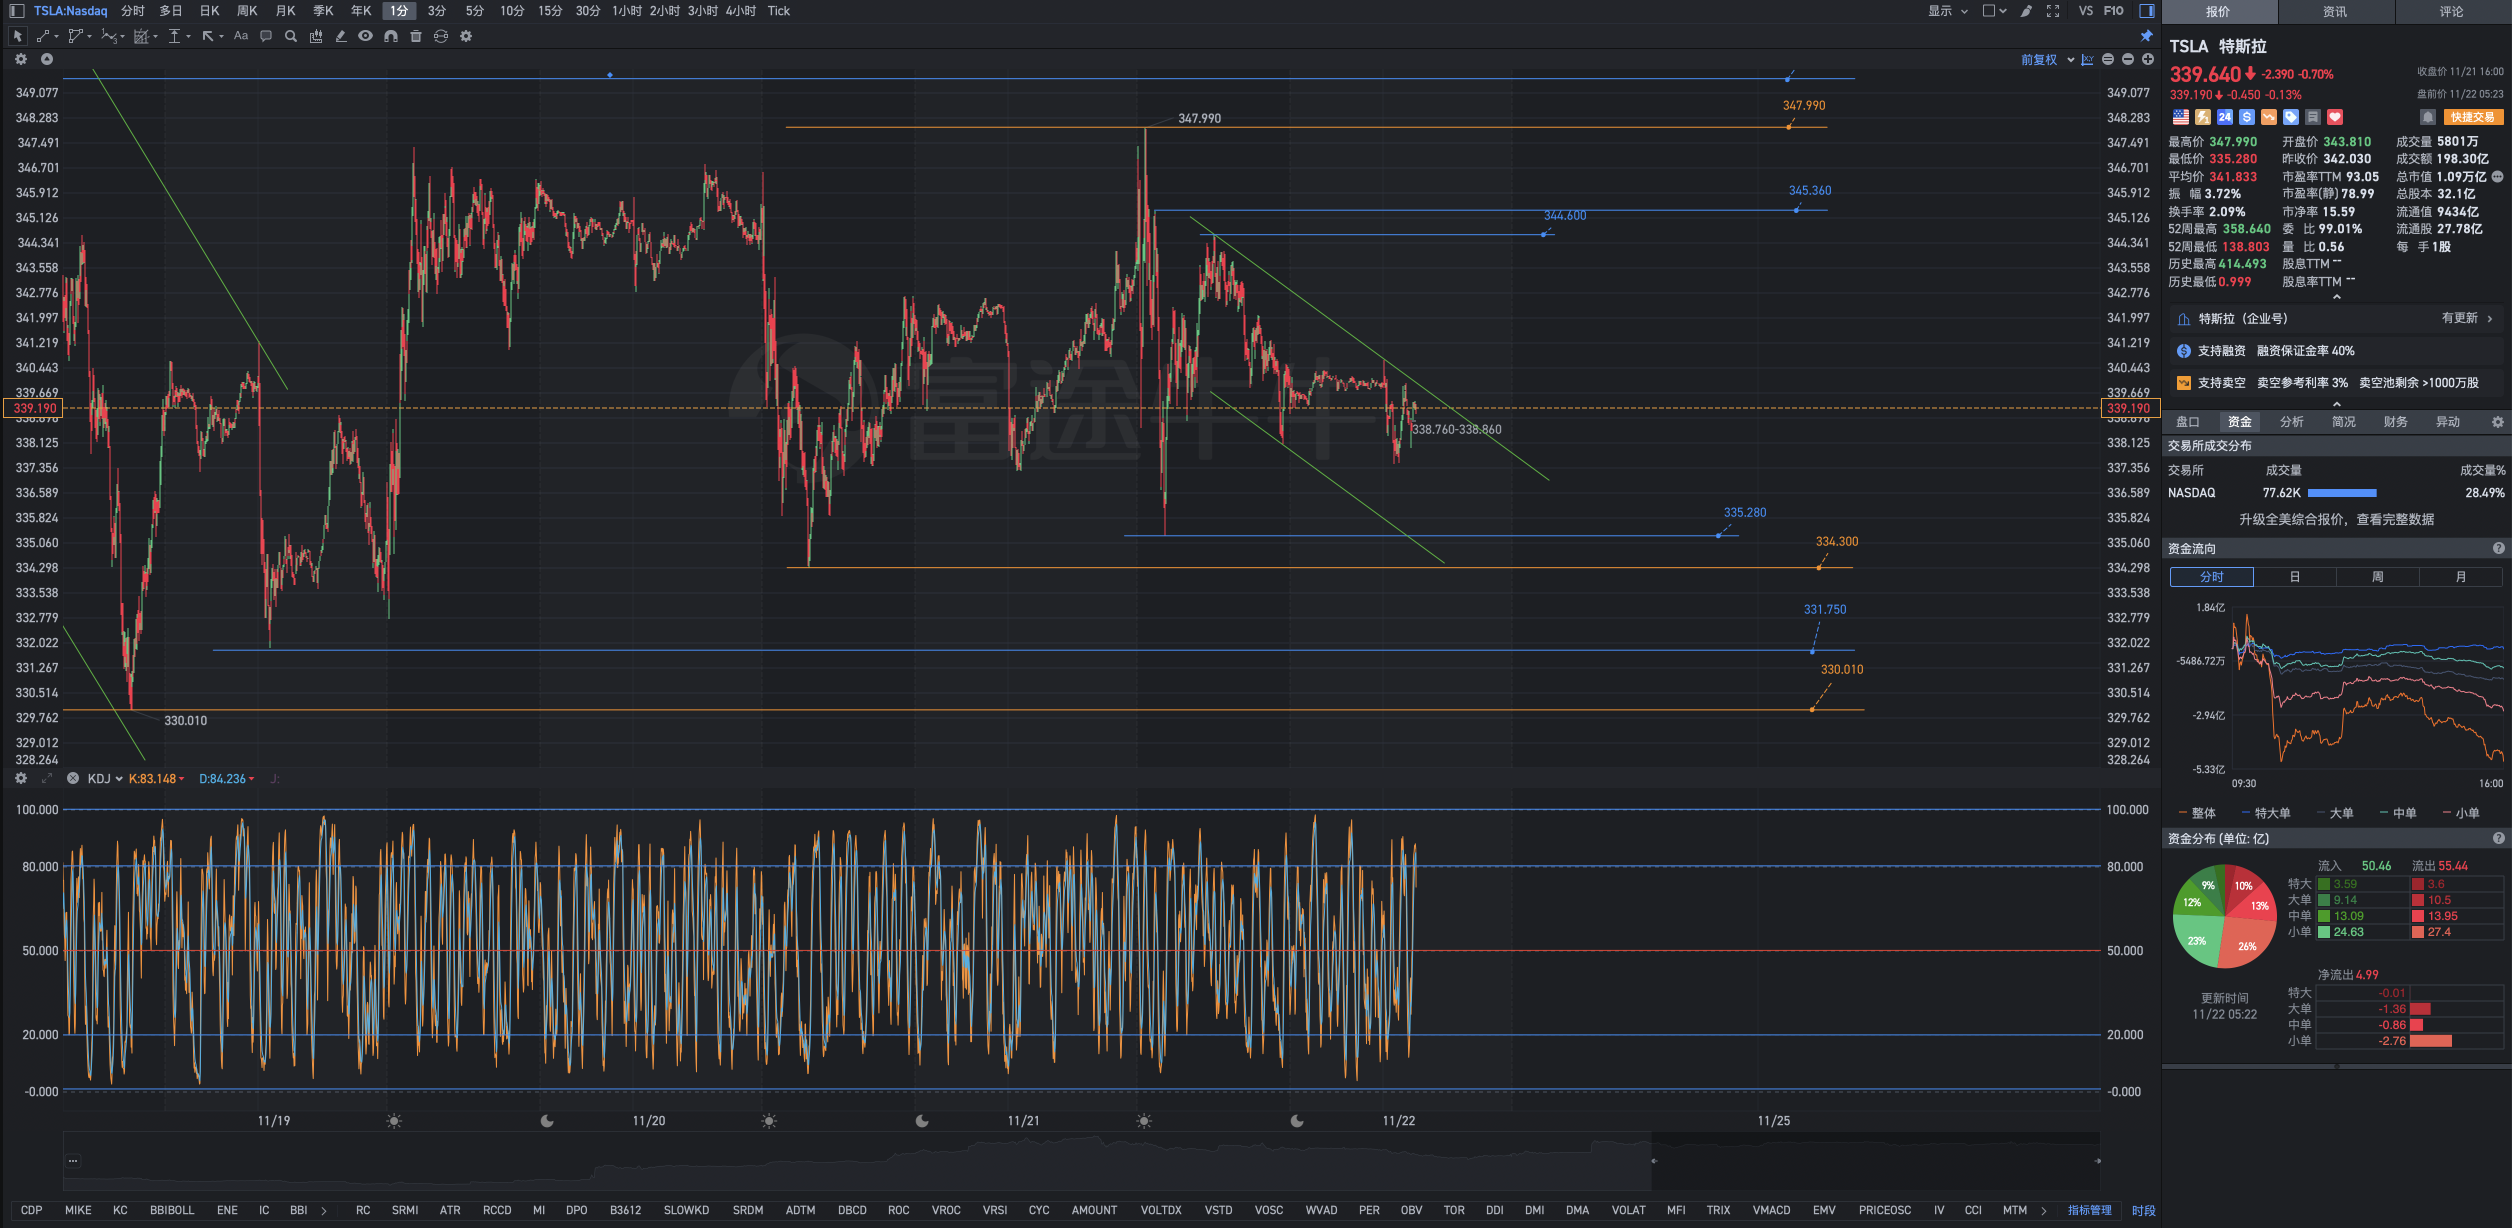Collapse main chart indicator arrow
Screen dimensions: 2512x1228
click(x=47, y=59)
